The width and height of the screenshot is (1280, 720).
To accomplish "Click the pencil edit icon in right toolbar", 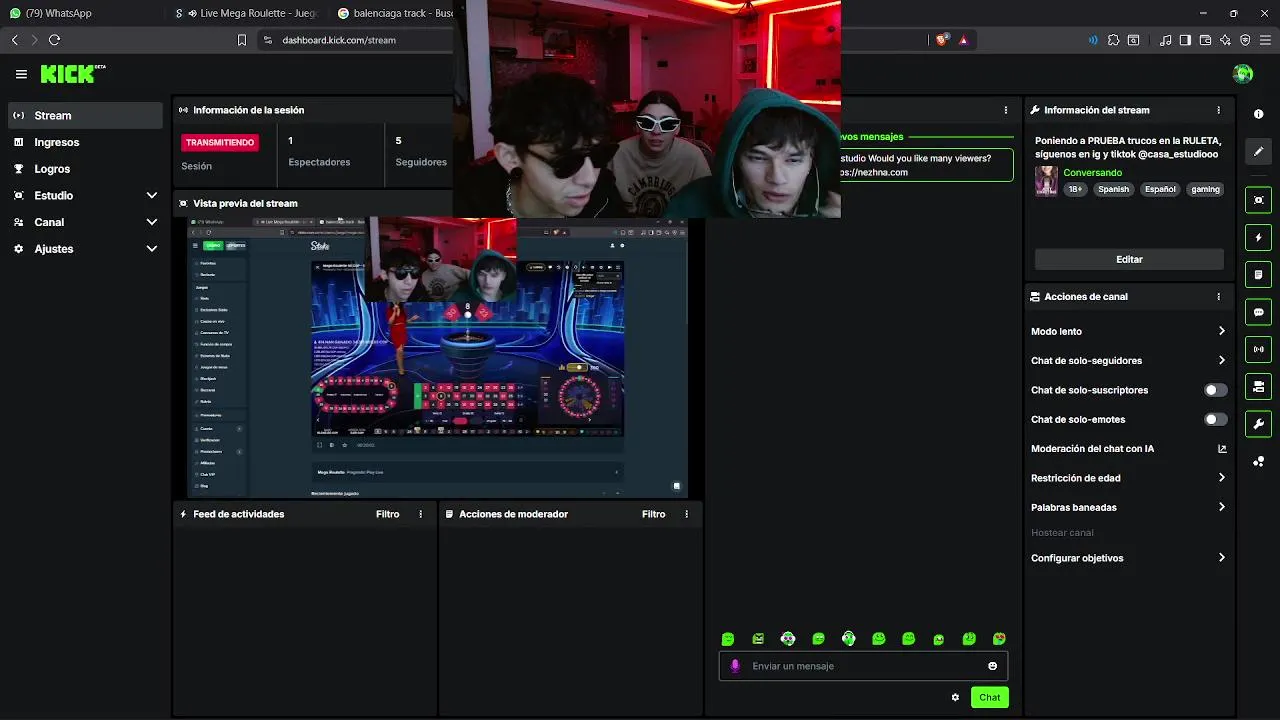I will click(x=1258, y=151).
